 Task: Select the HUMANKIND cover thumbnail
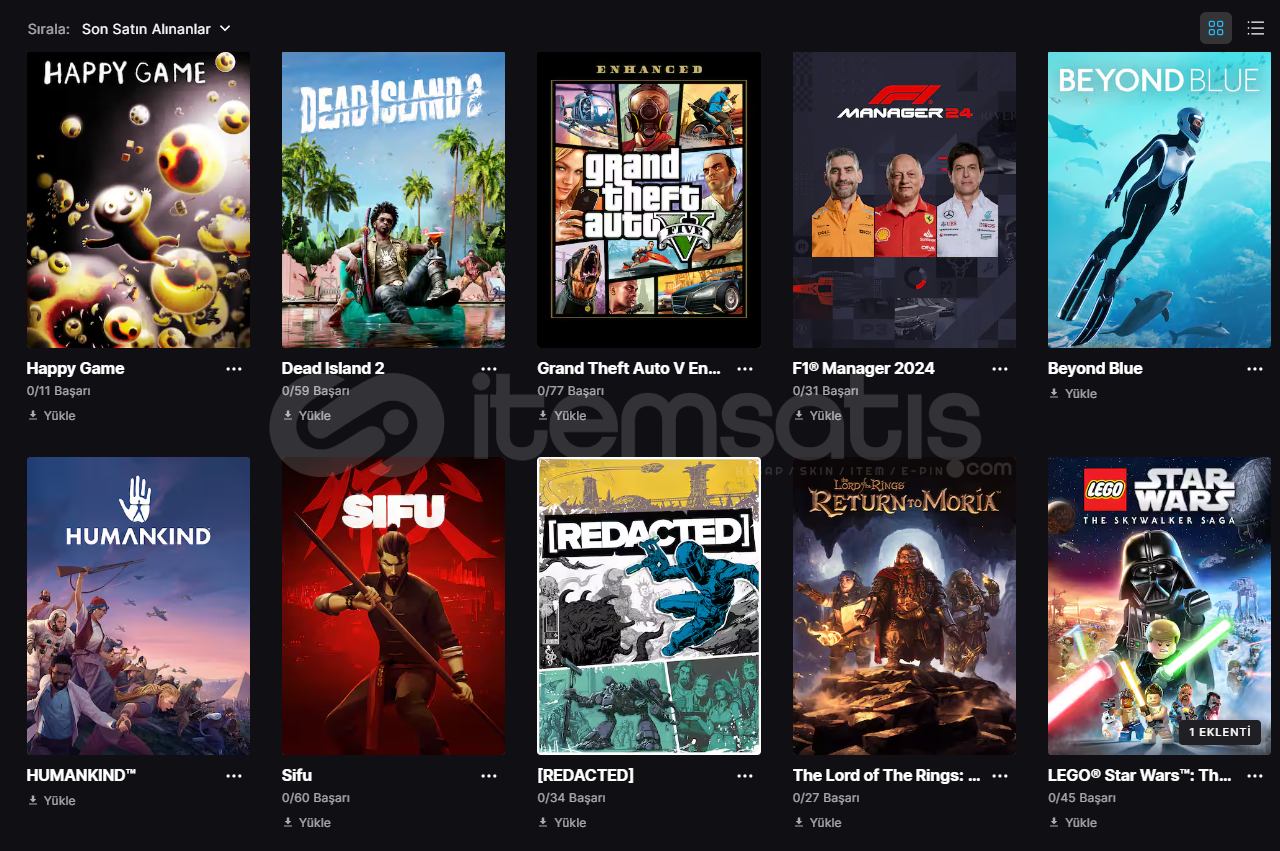click(138, 606)
